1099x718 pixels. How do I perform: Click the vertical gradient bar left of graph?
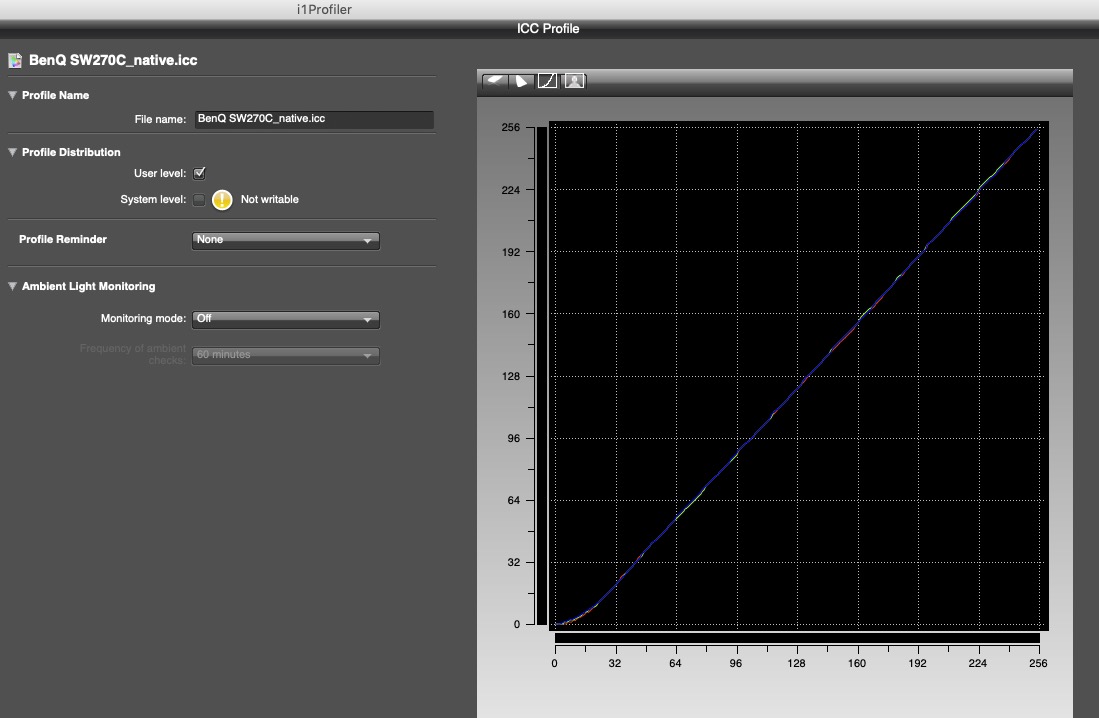coord(541,375)
